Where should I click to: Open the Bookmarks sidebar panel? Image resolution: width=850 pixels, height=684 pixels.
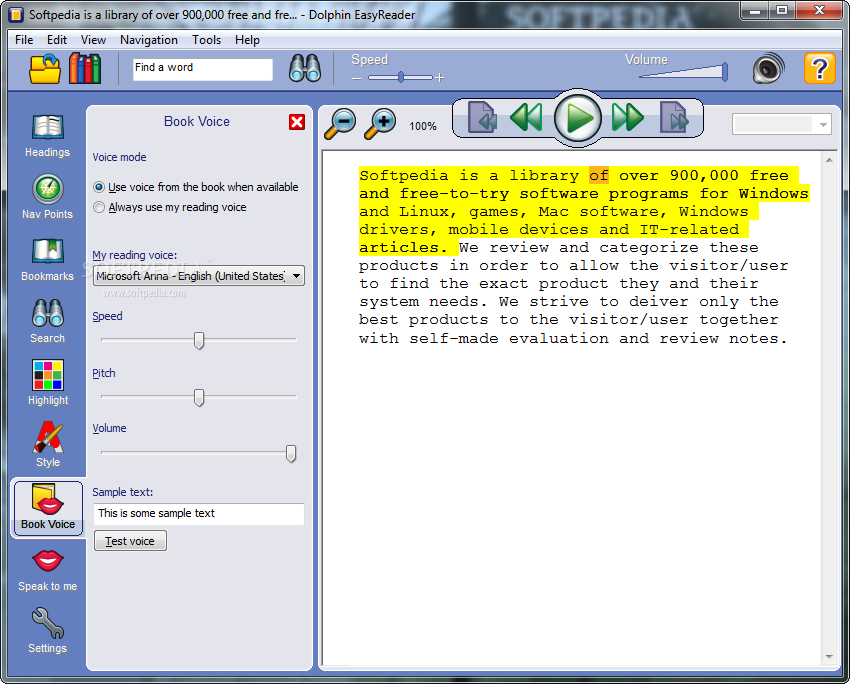pos(48,260)
